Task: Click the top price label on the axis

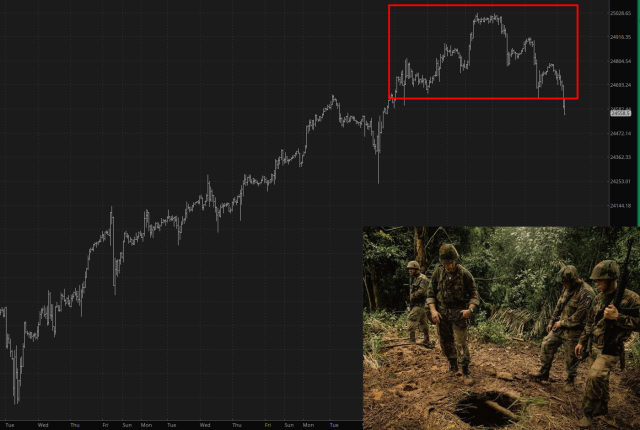Action: [620, 13]
